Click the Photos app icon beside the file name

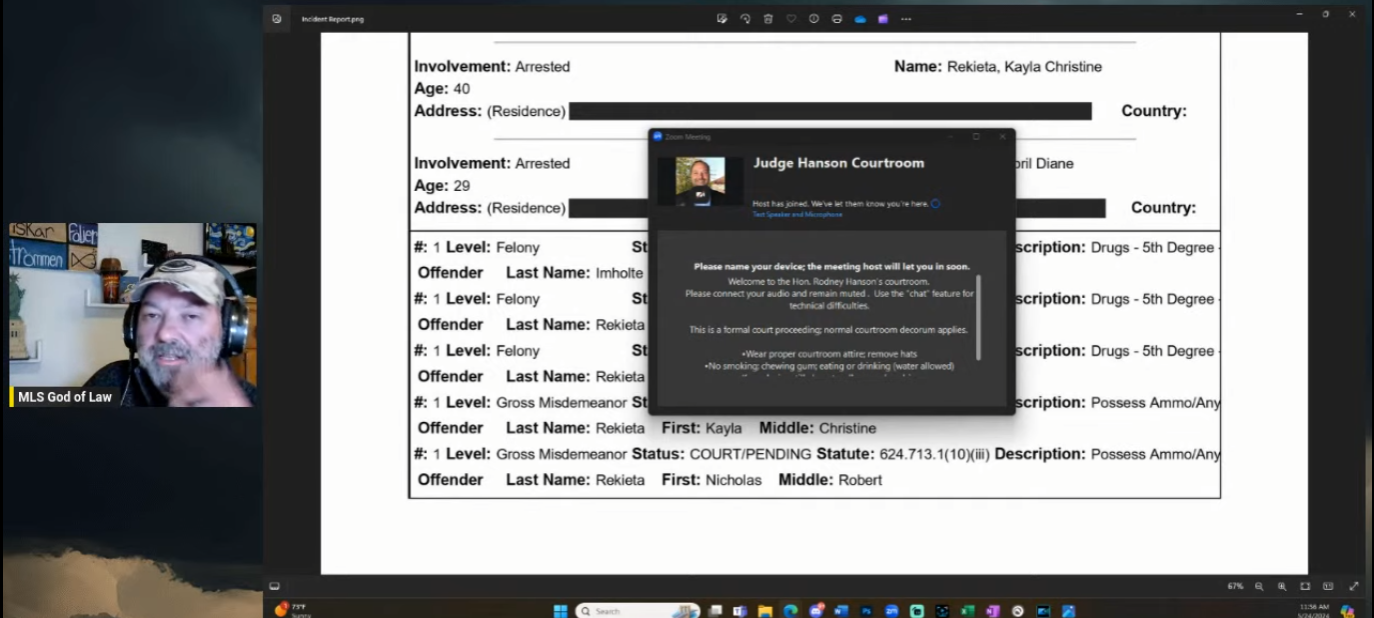277,19
